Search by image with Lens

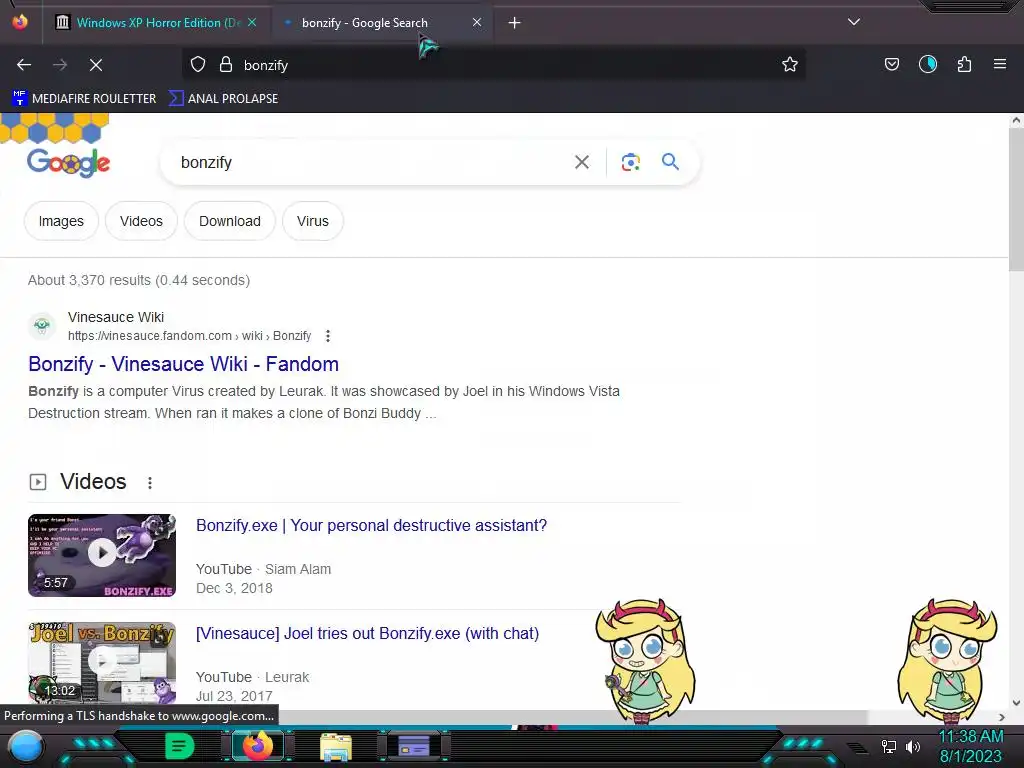(630, 162)
